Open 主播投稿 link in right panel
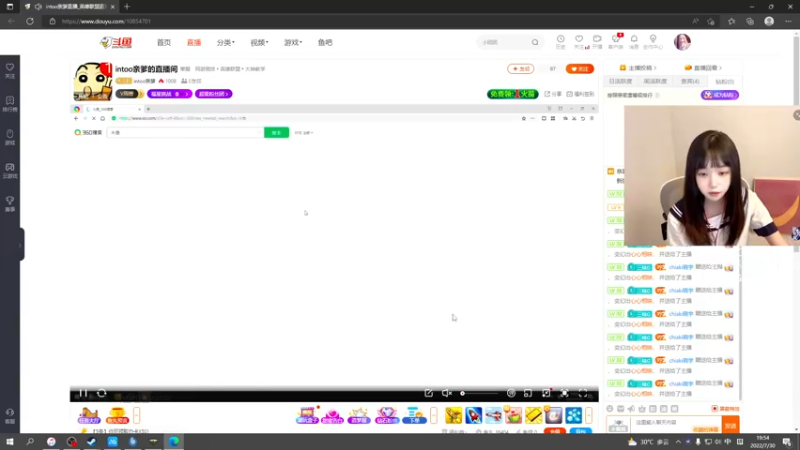Viewport: 800px width, 450px height. pyautogui.click(x=638, y=67)
